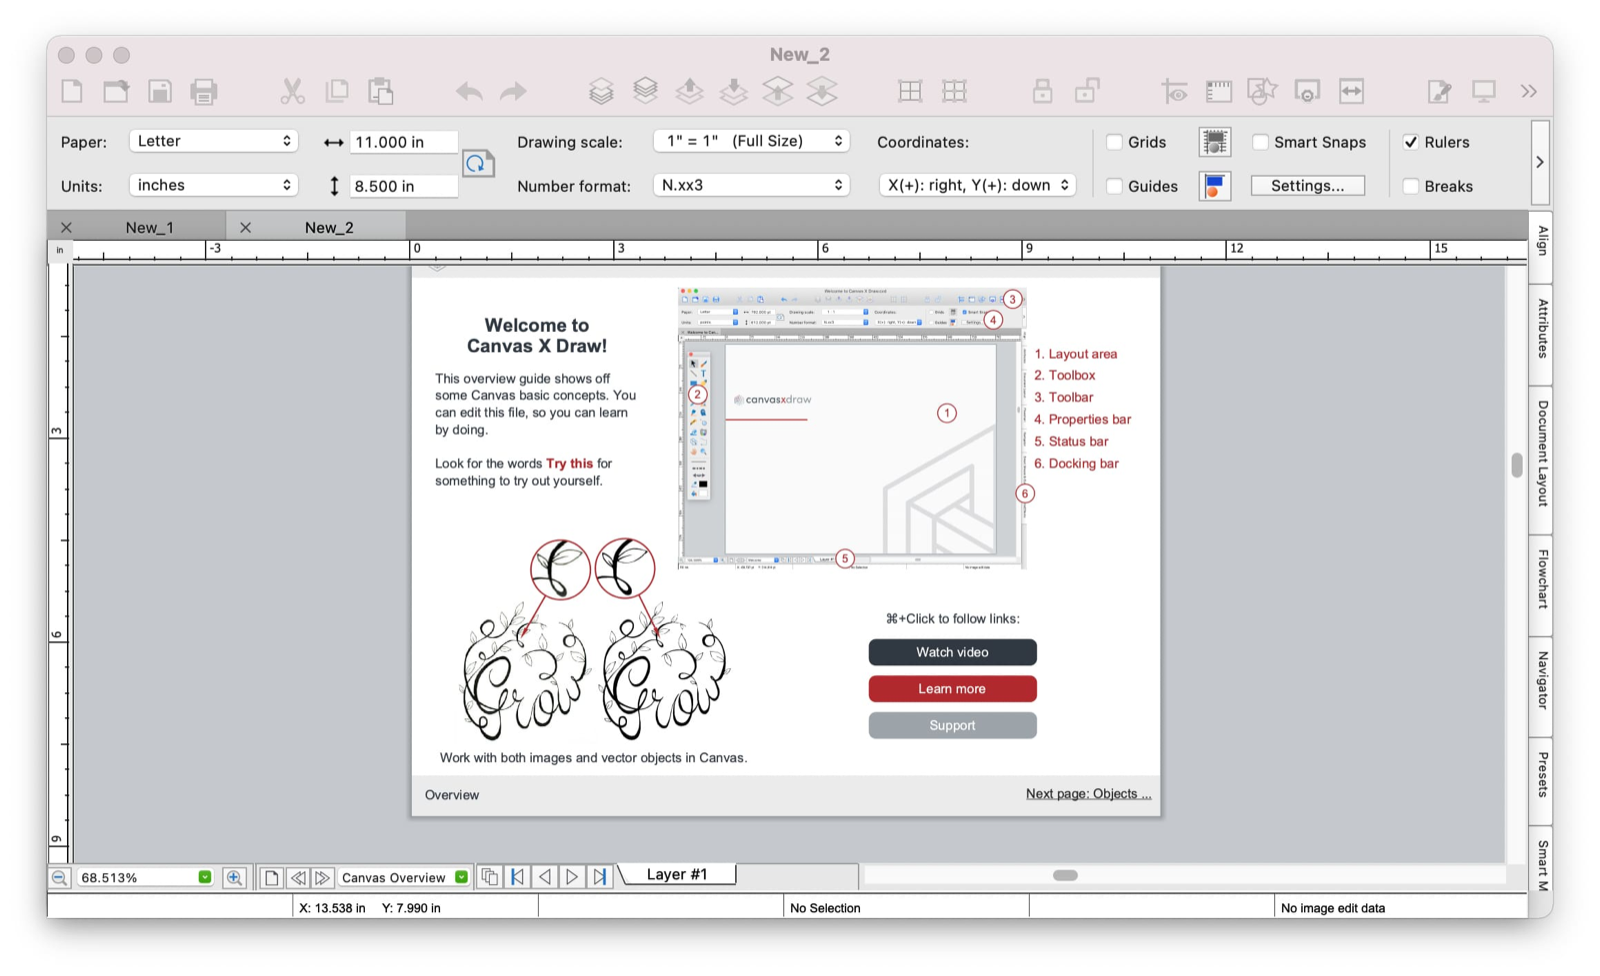Screen dimensions: 1600x976
Task: Click the fit-width double arrow toolbar icon
Action: pyautogui.click(x=1351, y=92)
